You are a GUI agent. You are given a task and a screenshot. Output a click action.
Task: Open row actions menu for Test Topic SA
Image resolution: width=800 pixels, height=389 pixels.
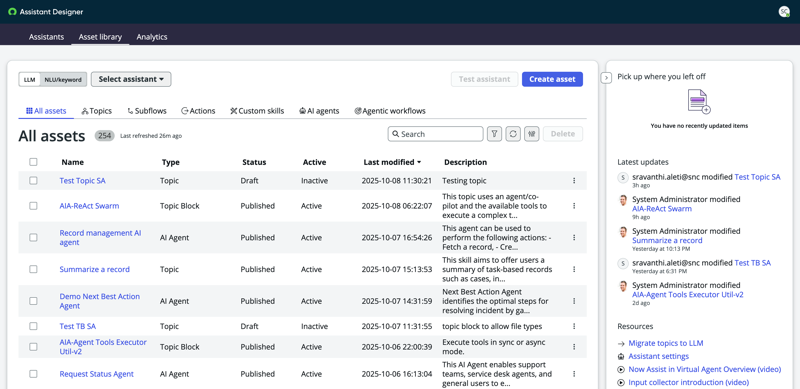coord(574,181)
